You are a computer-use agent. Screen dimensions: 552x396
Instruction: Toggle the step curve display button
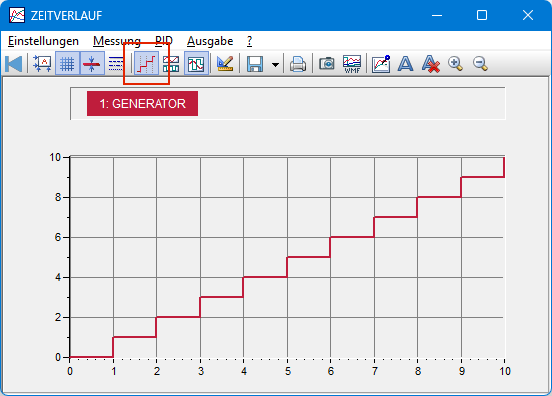pos(146,64)
